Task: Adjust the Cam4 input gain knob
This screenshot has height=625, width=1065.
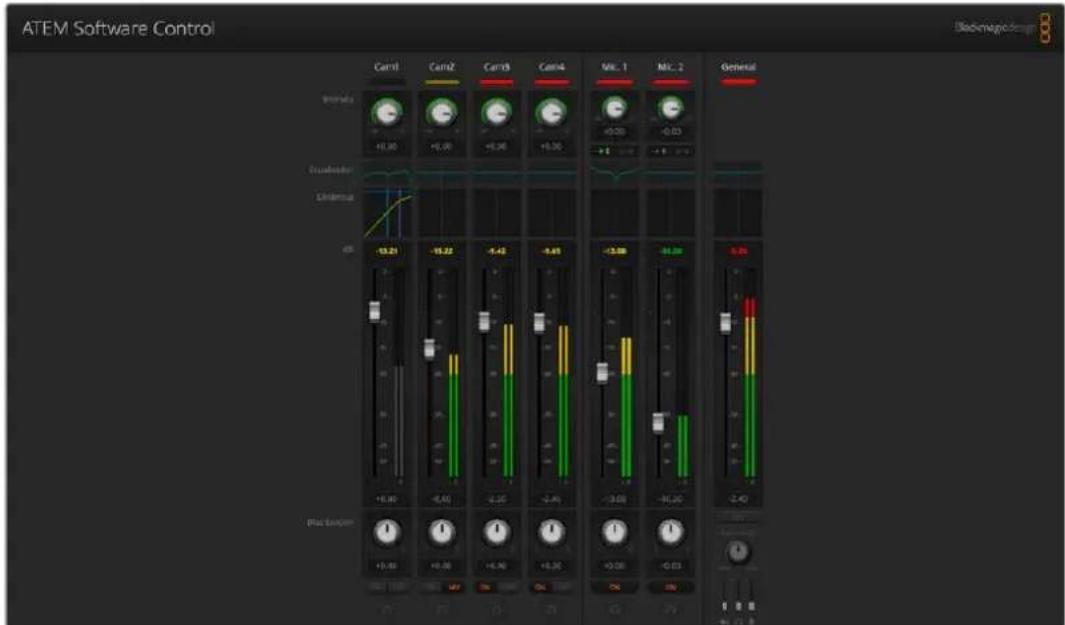Action: coord(551,112)
